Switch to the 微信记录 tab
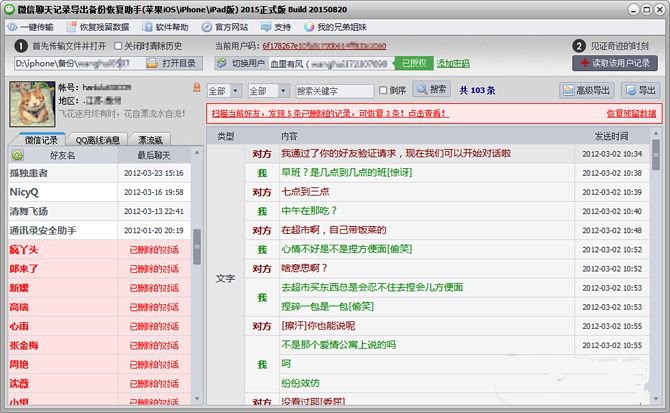670x413 pixels. [x=41, y=140]
